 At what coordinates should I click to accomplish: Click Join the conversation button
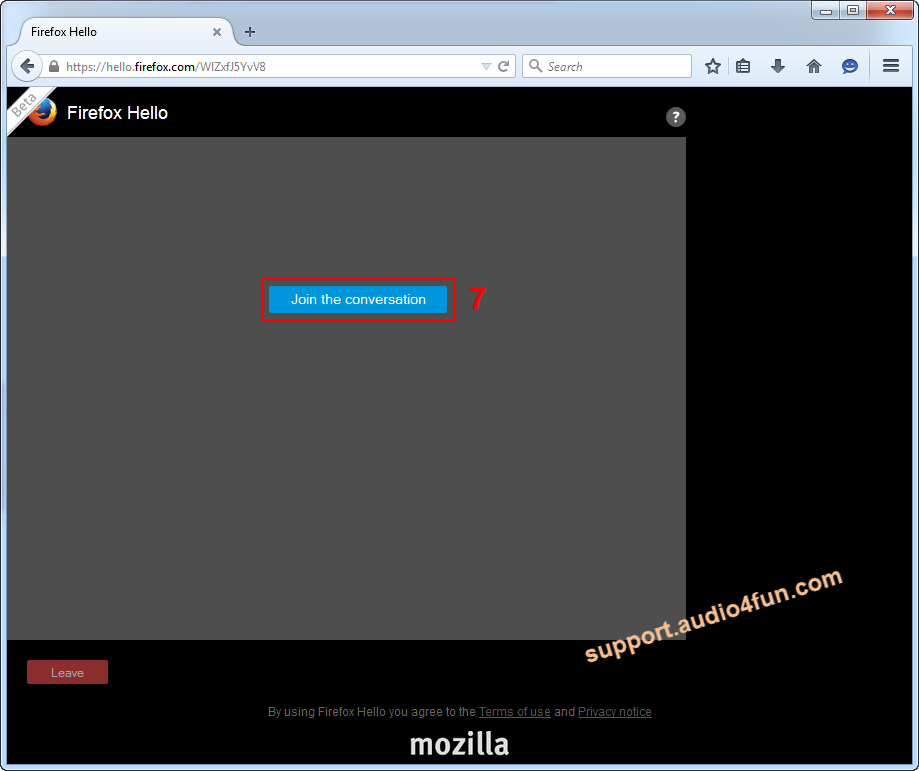[x=358, y=299]
